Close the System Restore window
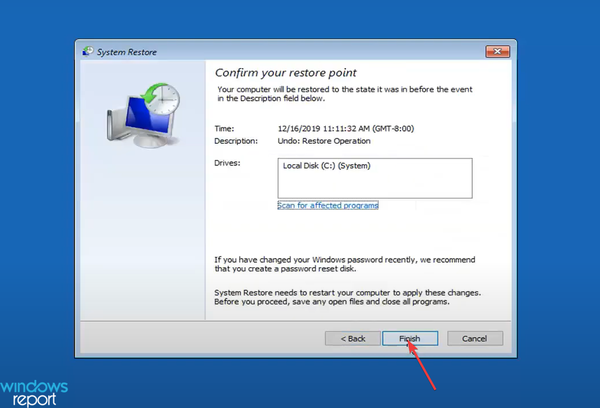The height and width of the screenshot is (408, 600). [x=499, y=50]
